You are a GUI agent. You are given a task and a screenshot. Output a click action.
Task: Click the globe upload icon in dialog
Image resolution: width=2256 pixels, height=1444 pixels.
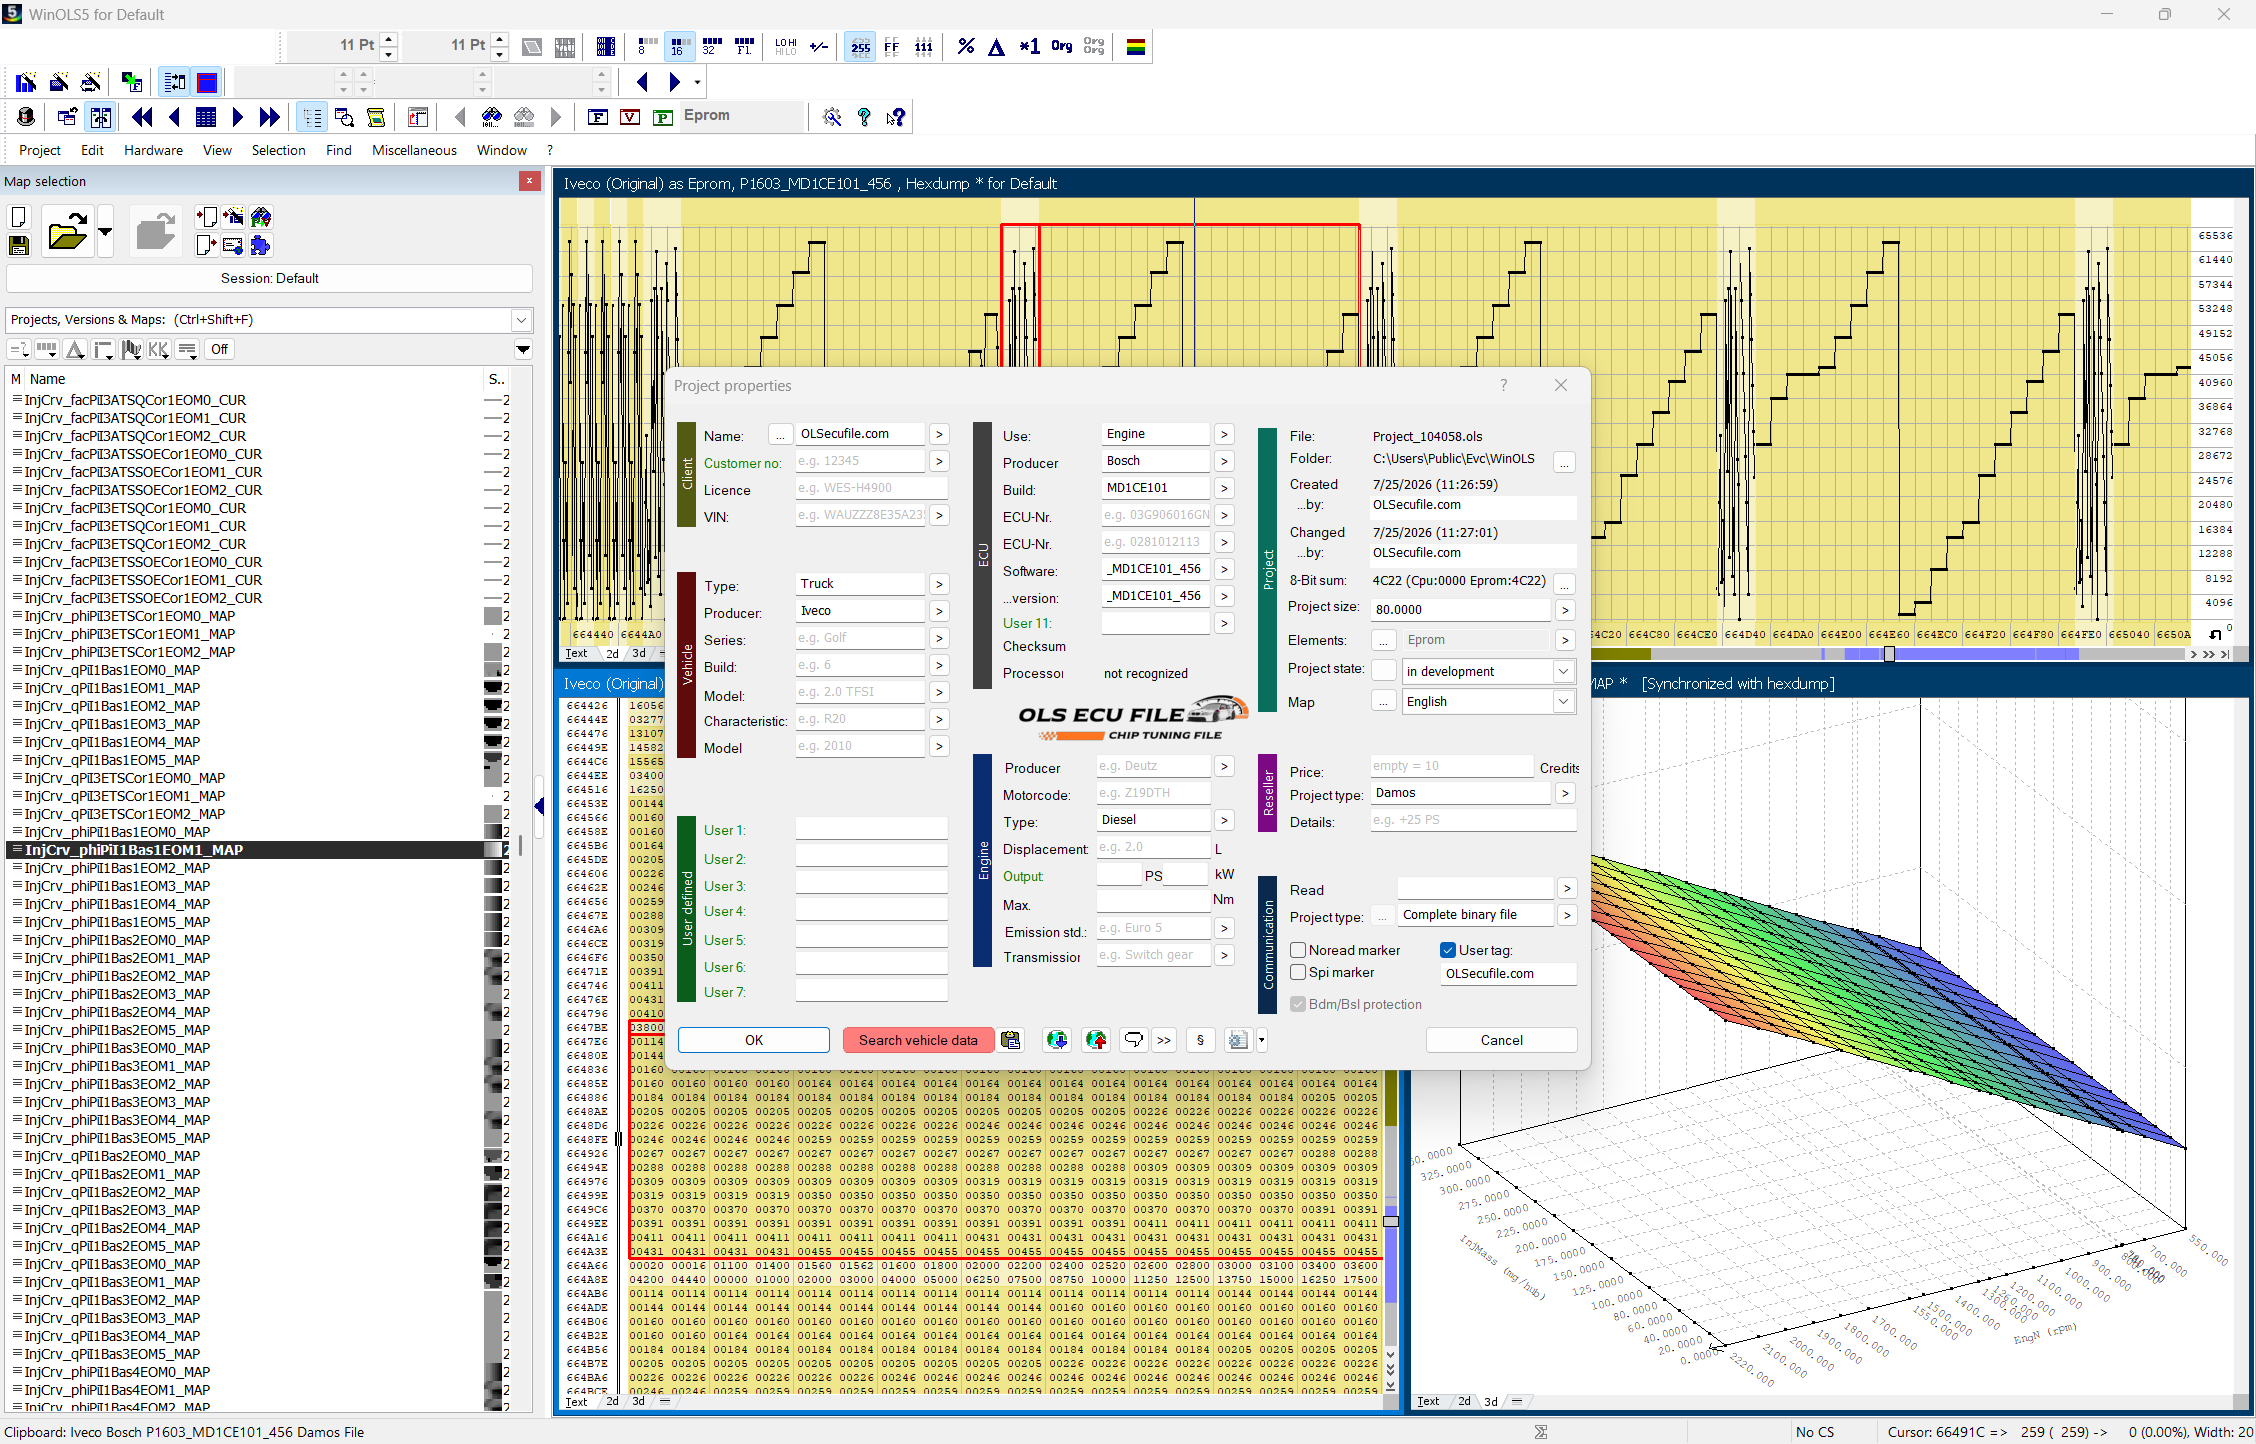coord(1096,1040)
